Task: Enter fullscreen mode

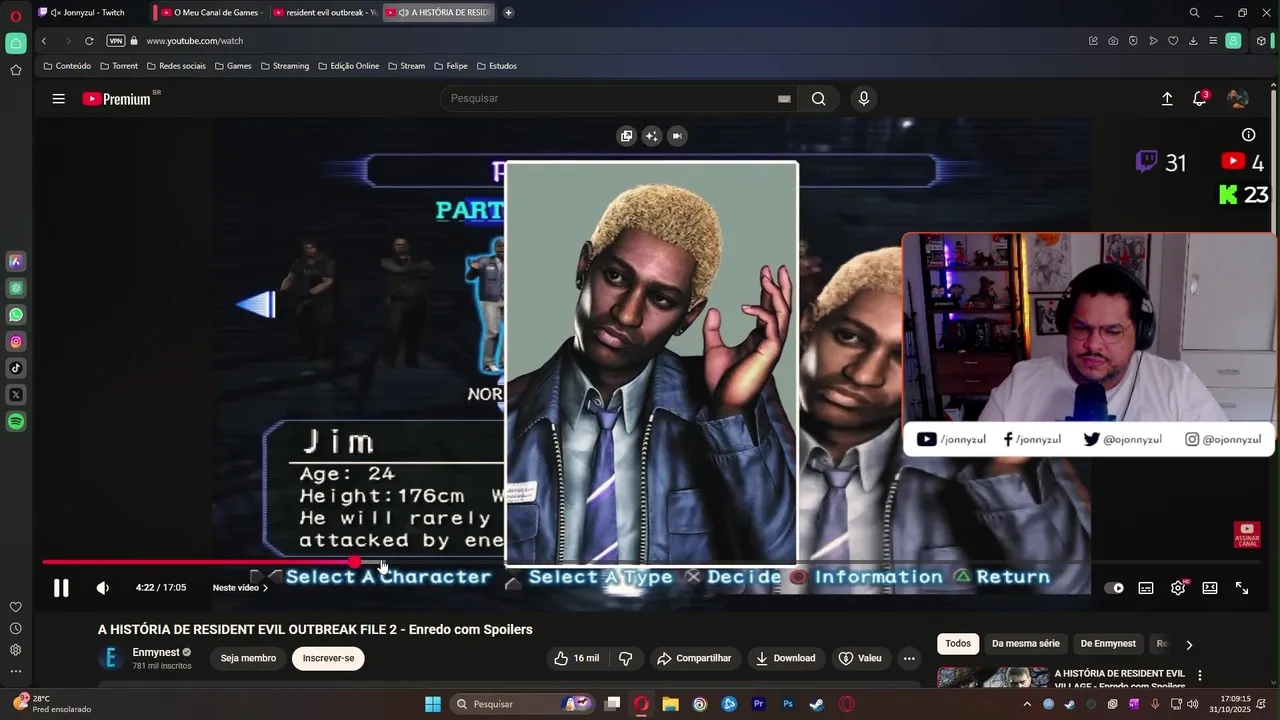Action: click(x=1242, y=588)
